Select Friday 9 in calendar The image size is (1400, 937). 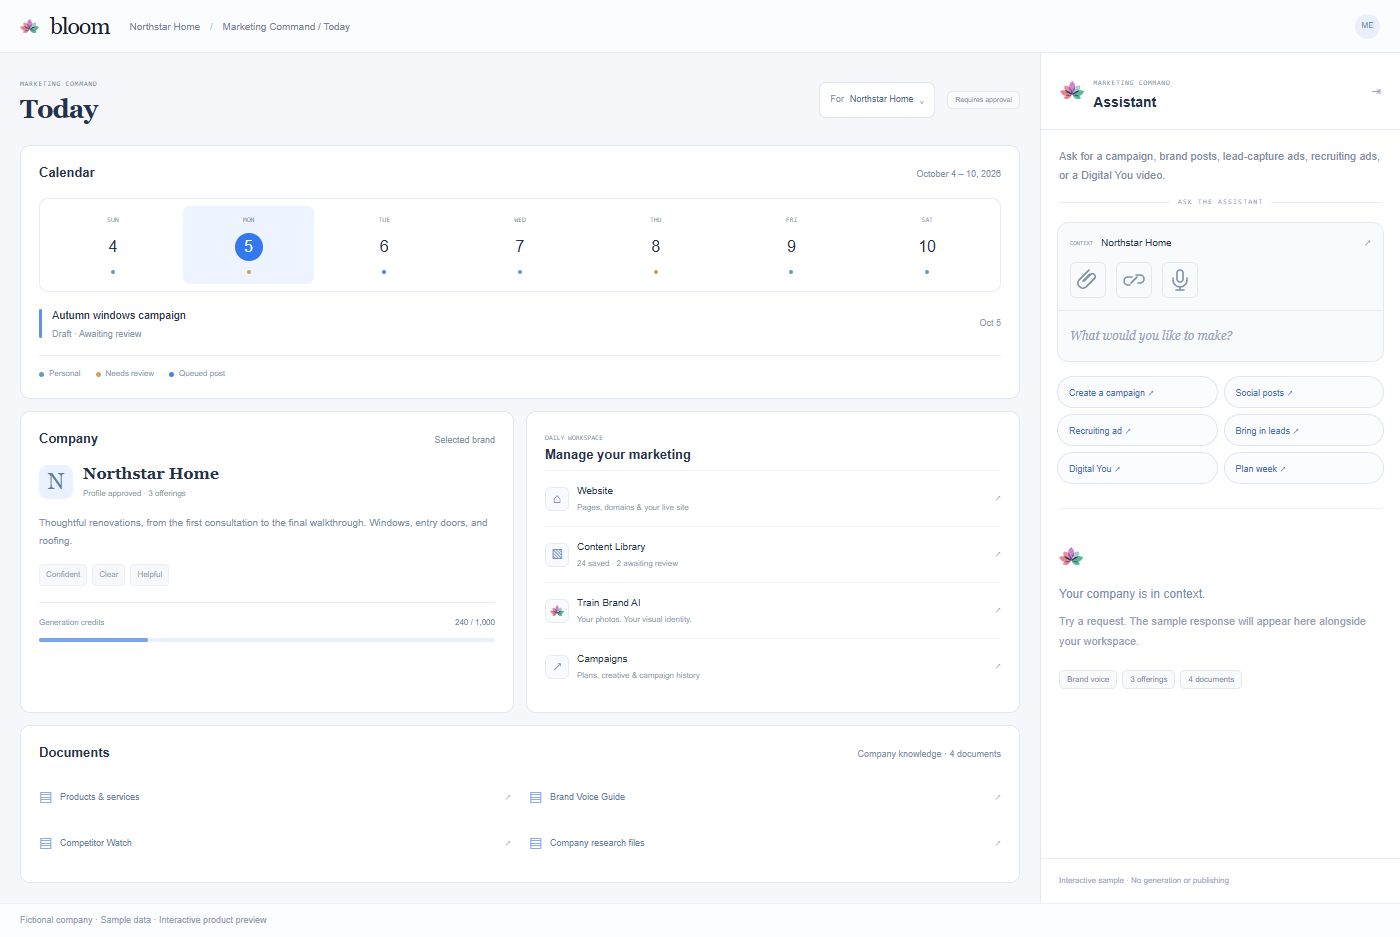(791, 245)
